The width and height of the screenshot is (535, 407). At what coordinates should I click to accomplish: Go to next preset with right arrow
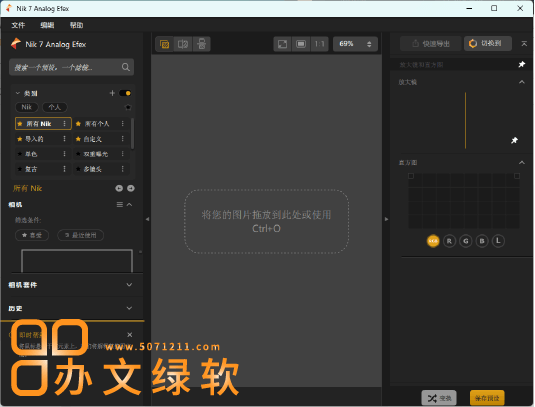[x=131, y=188]
